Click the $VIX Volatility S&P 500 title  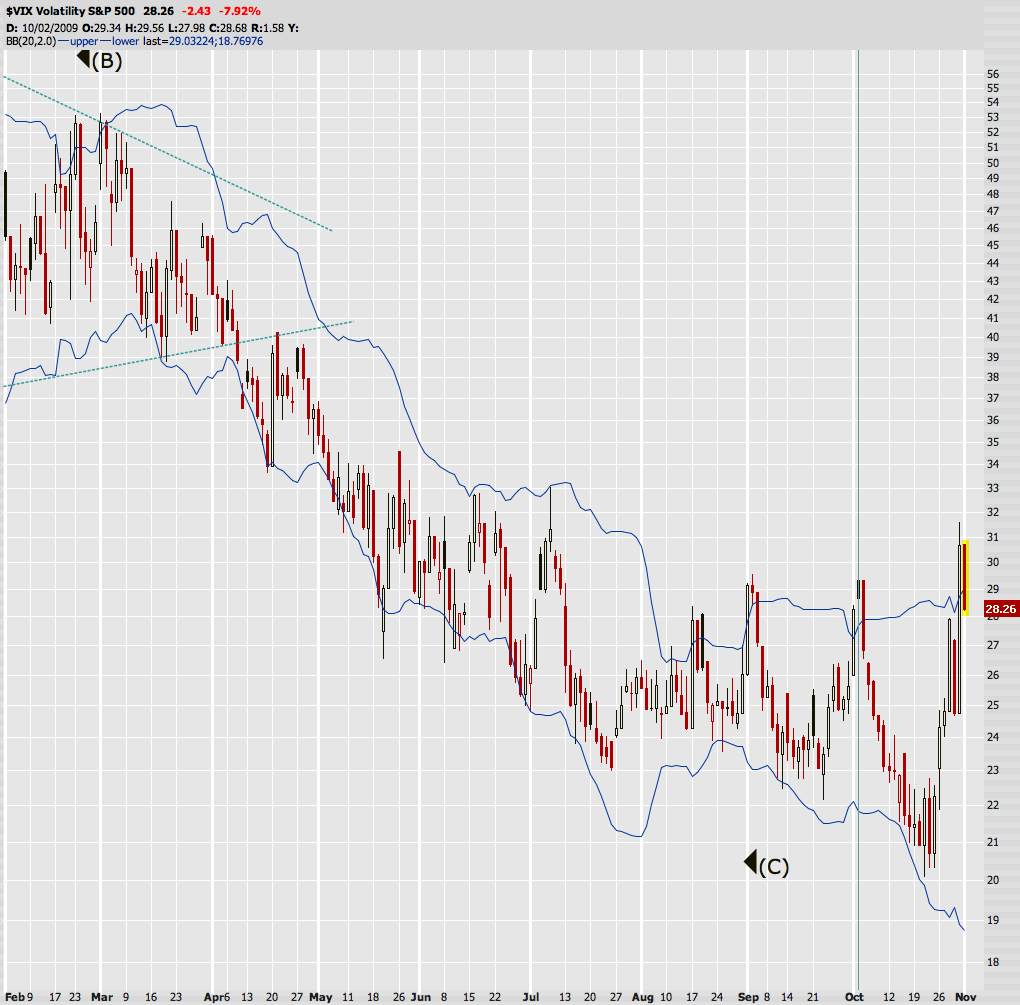coord(71,11)
